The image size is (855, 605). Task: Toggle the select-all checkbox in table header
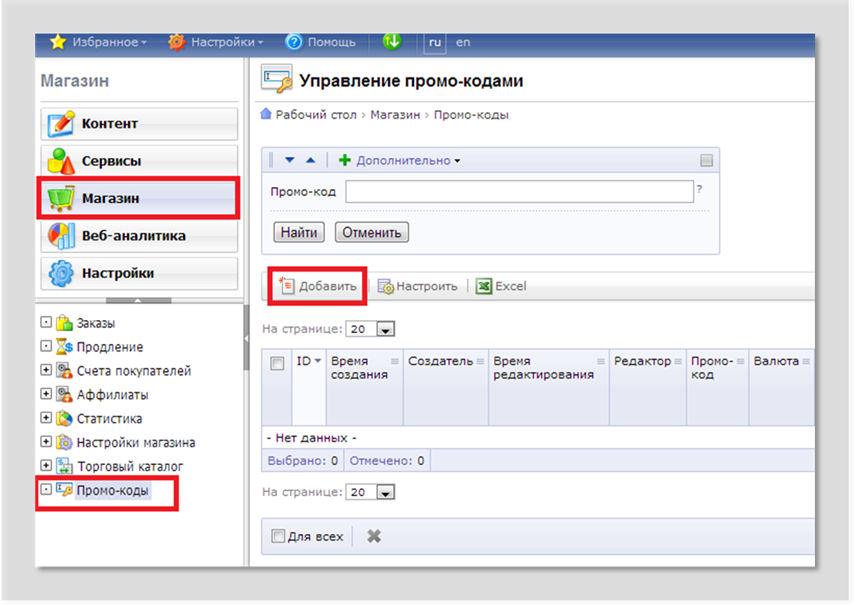[x=277, y=364]
